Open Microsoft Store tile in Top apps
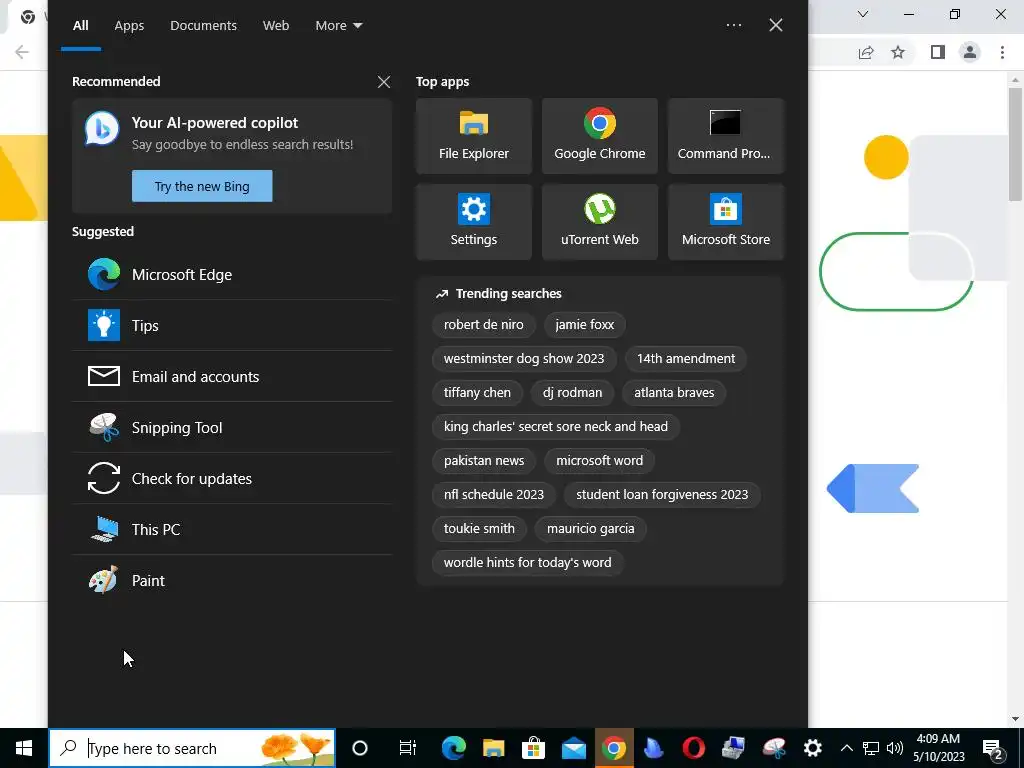Image resolution: width=1024 pixels, height=768 pixels. (726, 222)
